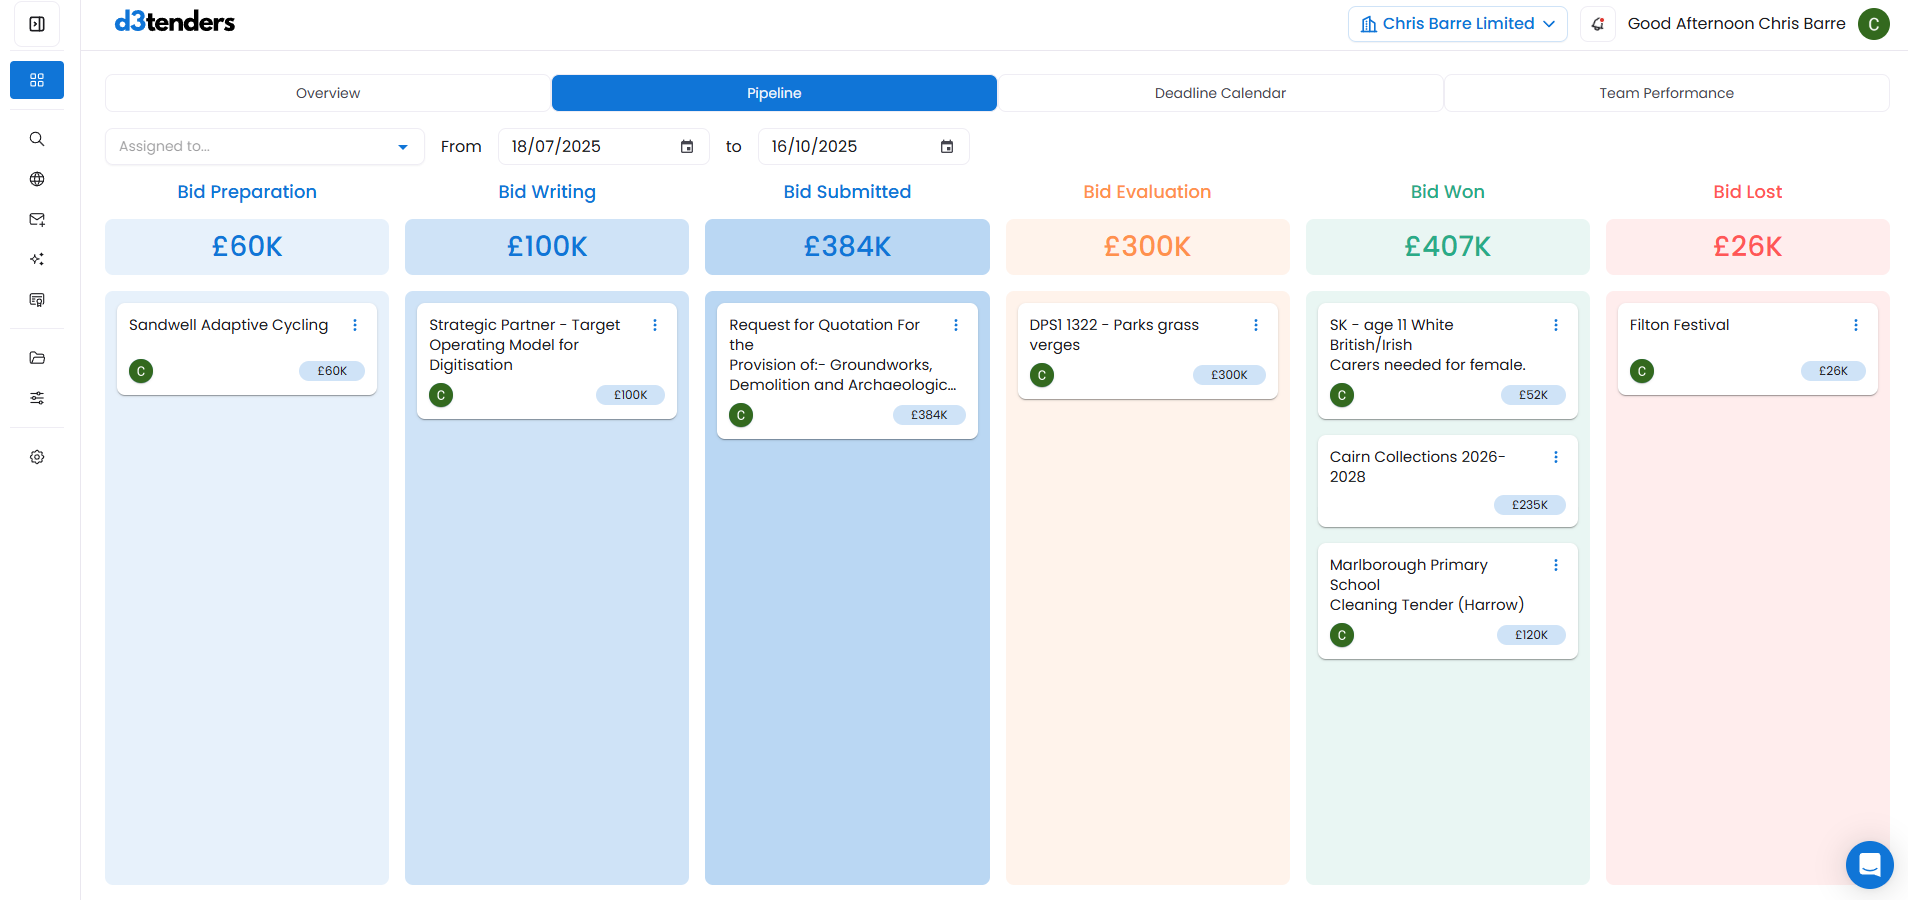
Task: Open the folder icon in the sidebar
Action: 37,358
